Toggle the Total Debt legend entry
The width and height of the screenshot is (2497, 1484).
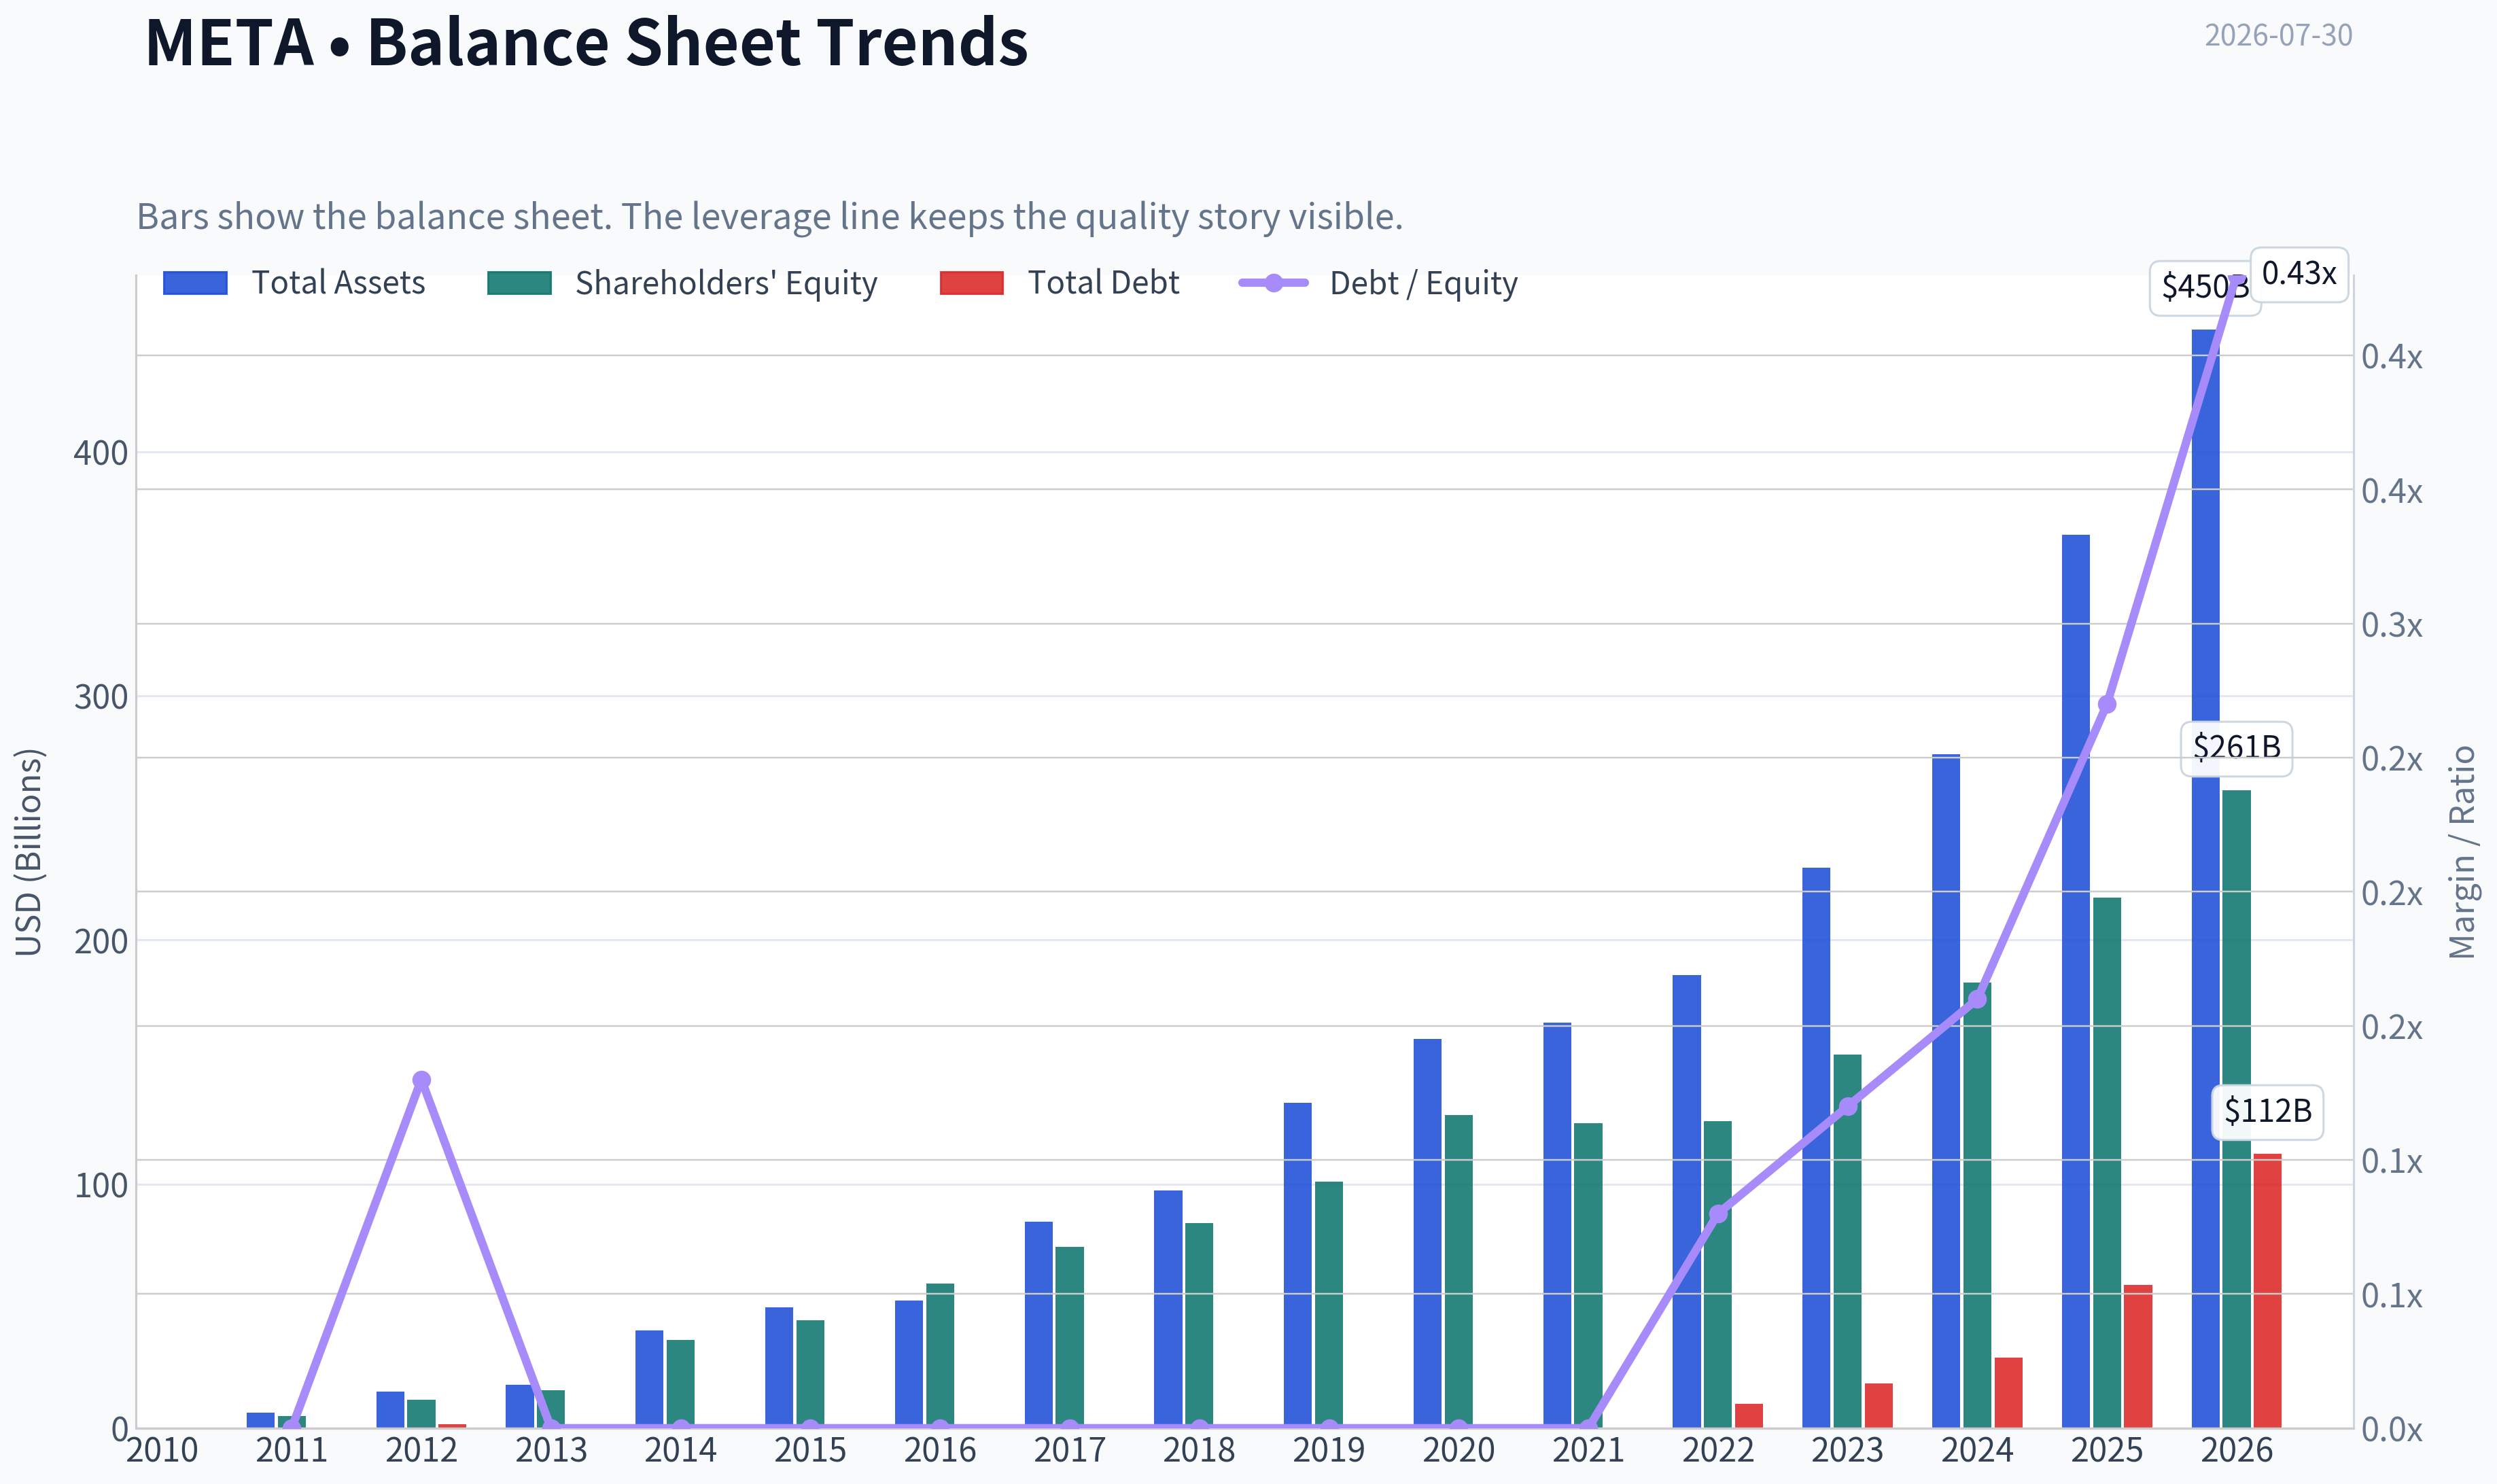[1060, 283]
